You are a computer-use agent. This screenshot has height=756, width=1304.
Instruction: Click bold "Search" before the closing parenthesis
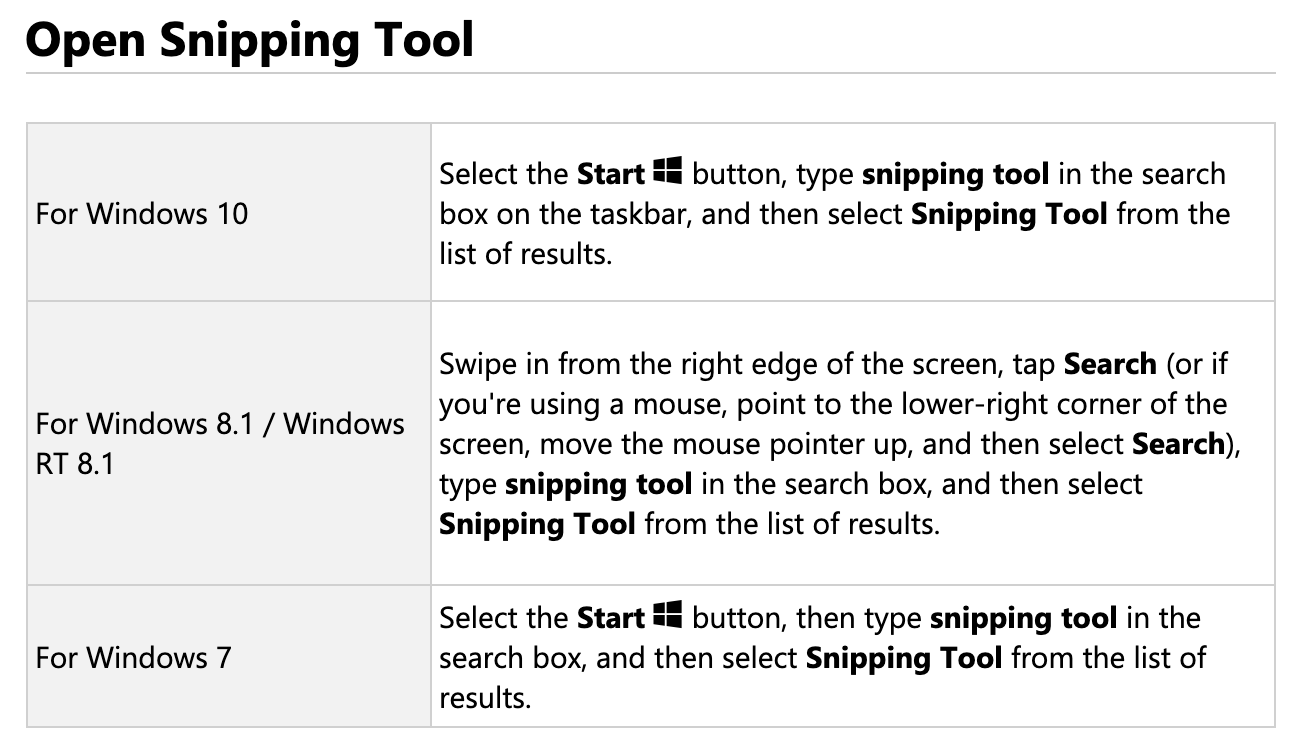click(x=1179, y=444)
